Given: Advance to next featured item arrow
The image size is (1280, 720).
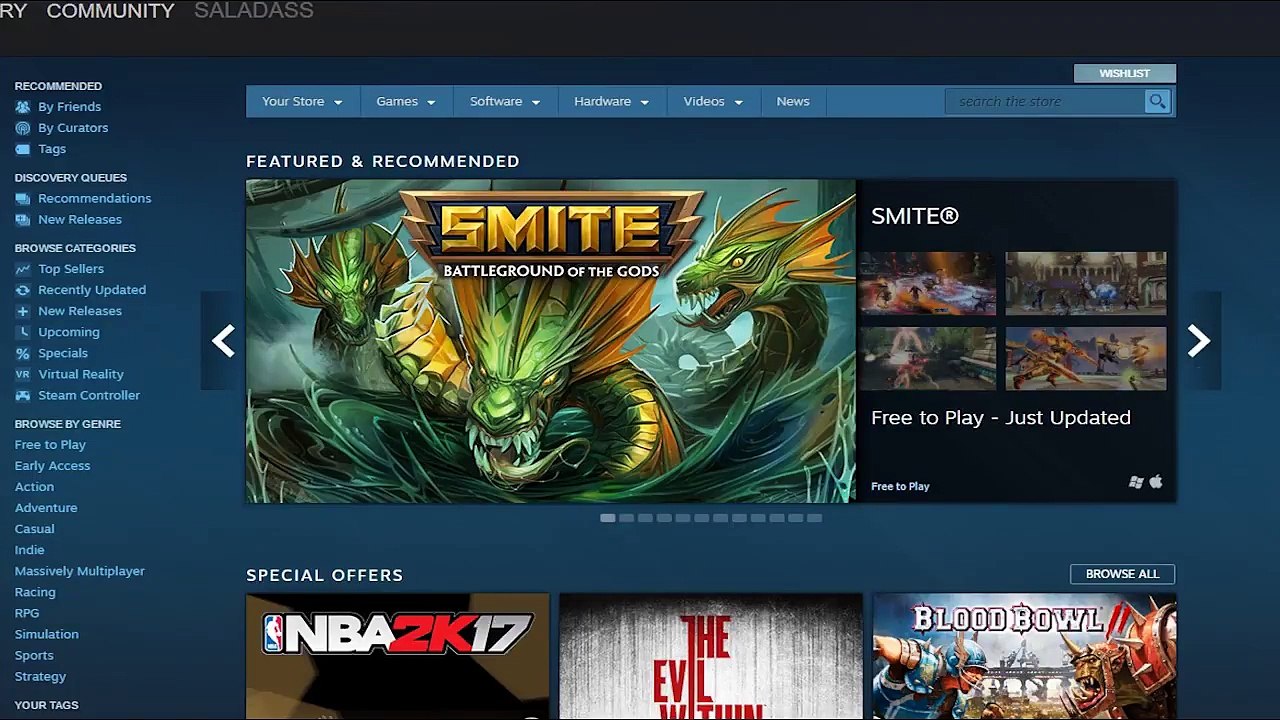Looking at the screenshot, I should click(1199, 341).
